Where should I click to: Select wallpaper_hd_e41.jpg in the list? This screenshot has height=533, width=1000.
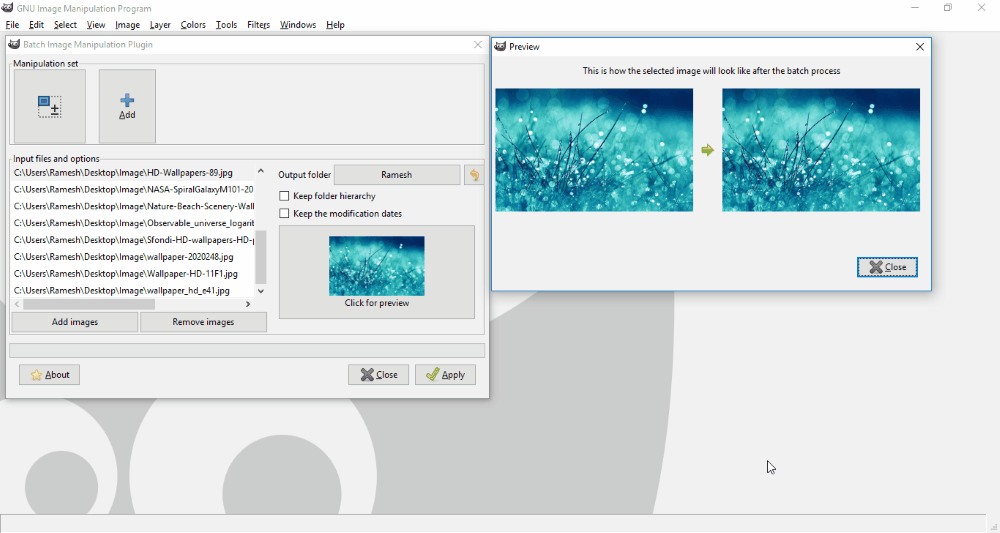click(133, 291)
